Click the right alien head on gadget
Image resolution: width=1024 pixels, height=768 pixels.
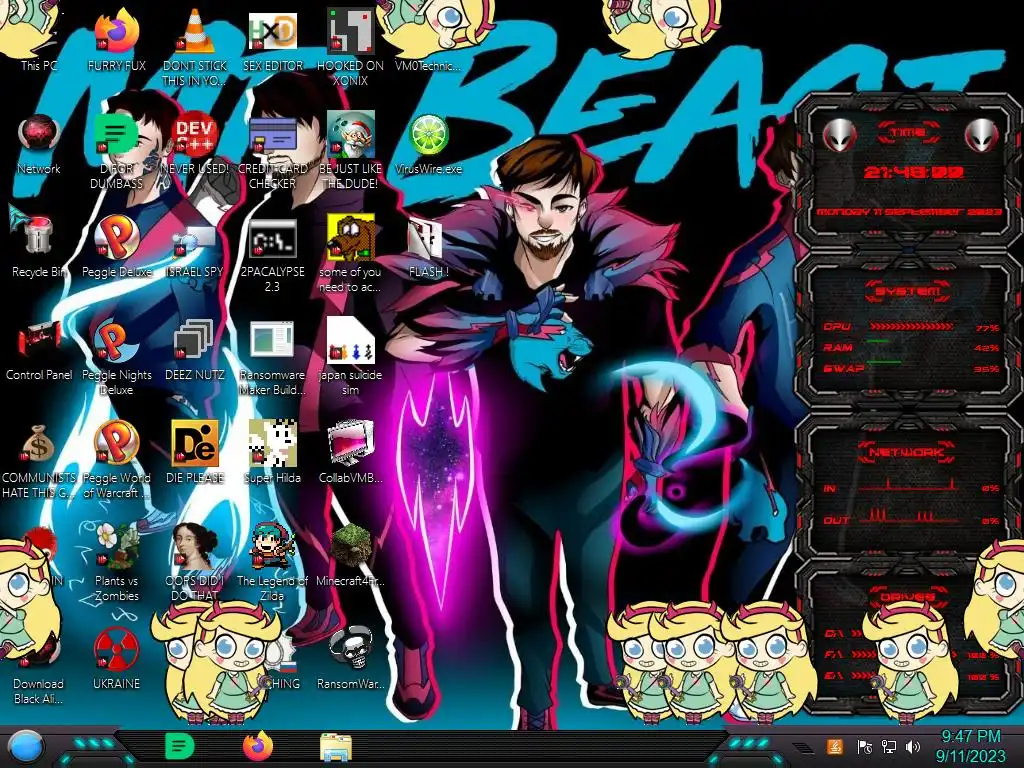(981, 136)
